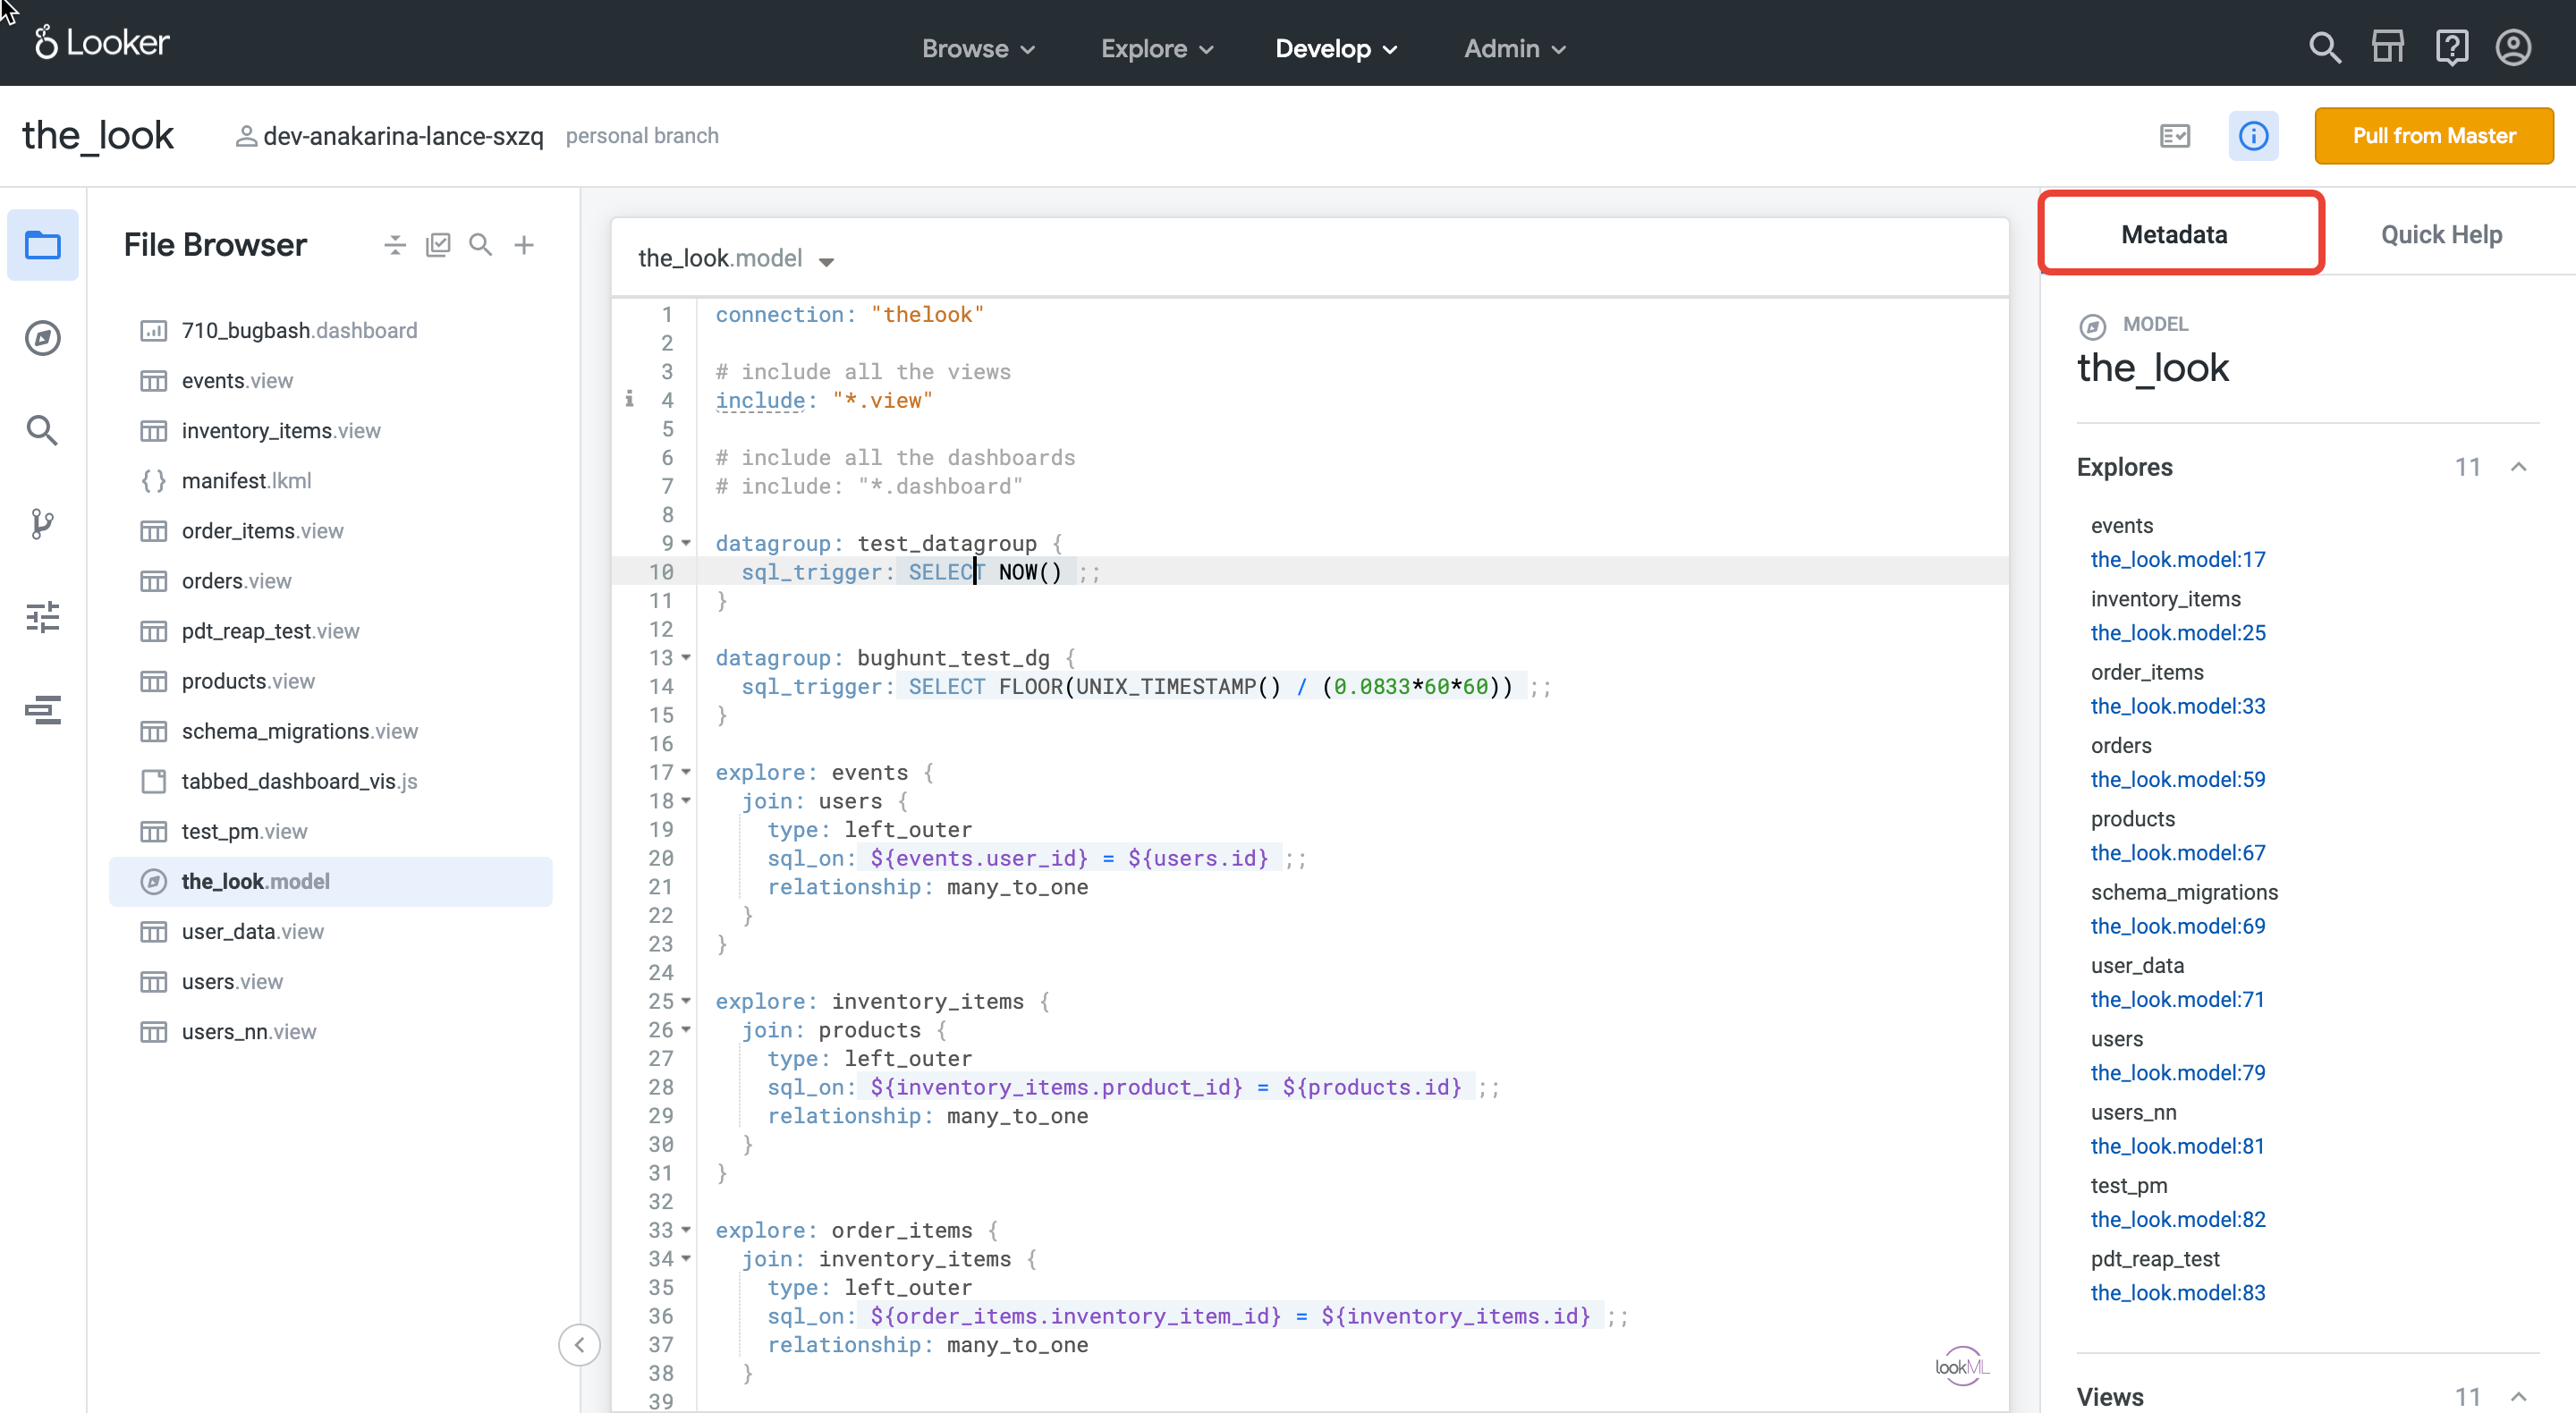Add new file with plus icon
The width and height of the screenshot is (2576, 1413).
point(524,245)
